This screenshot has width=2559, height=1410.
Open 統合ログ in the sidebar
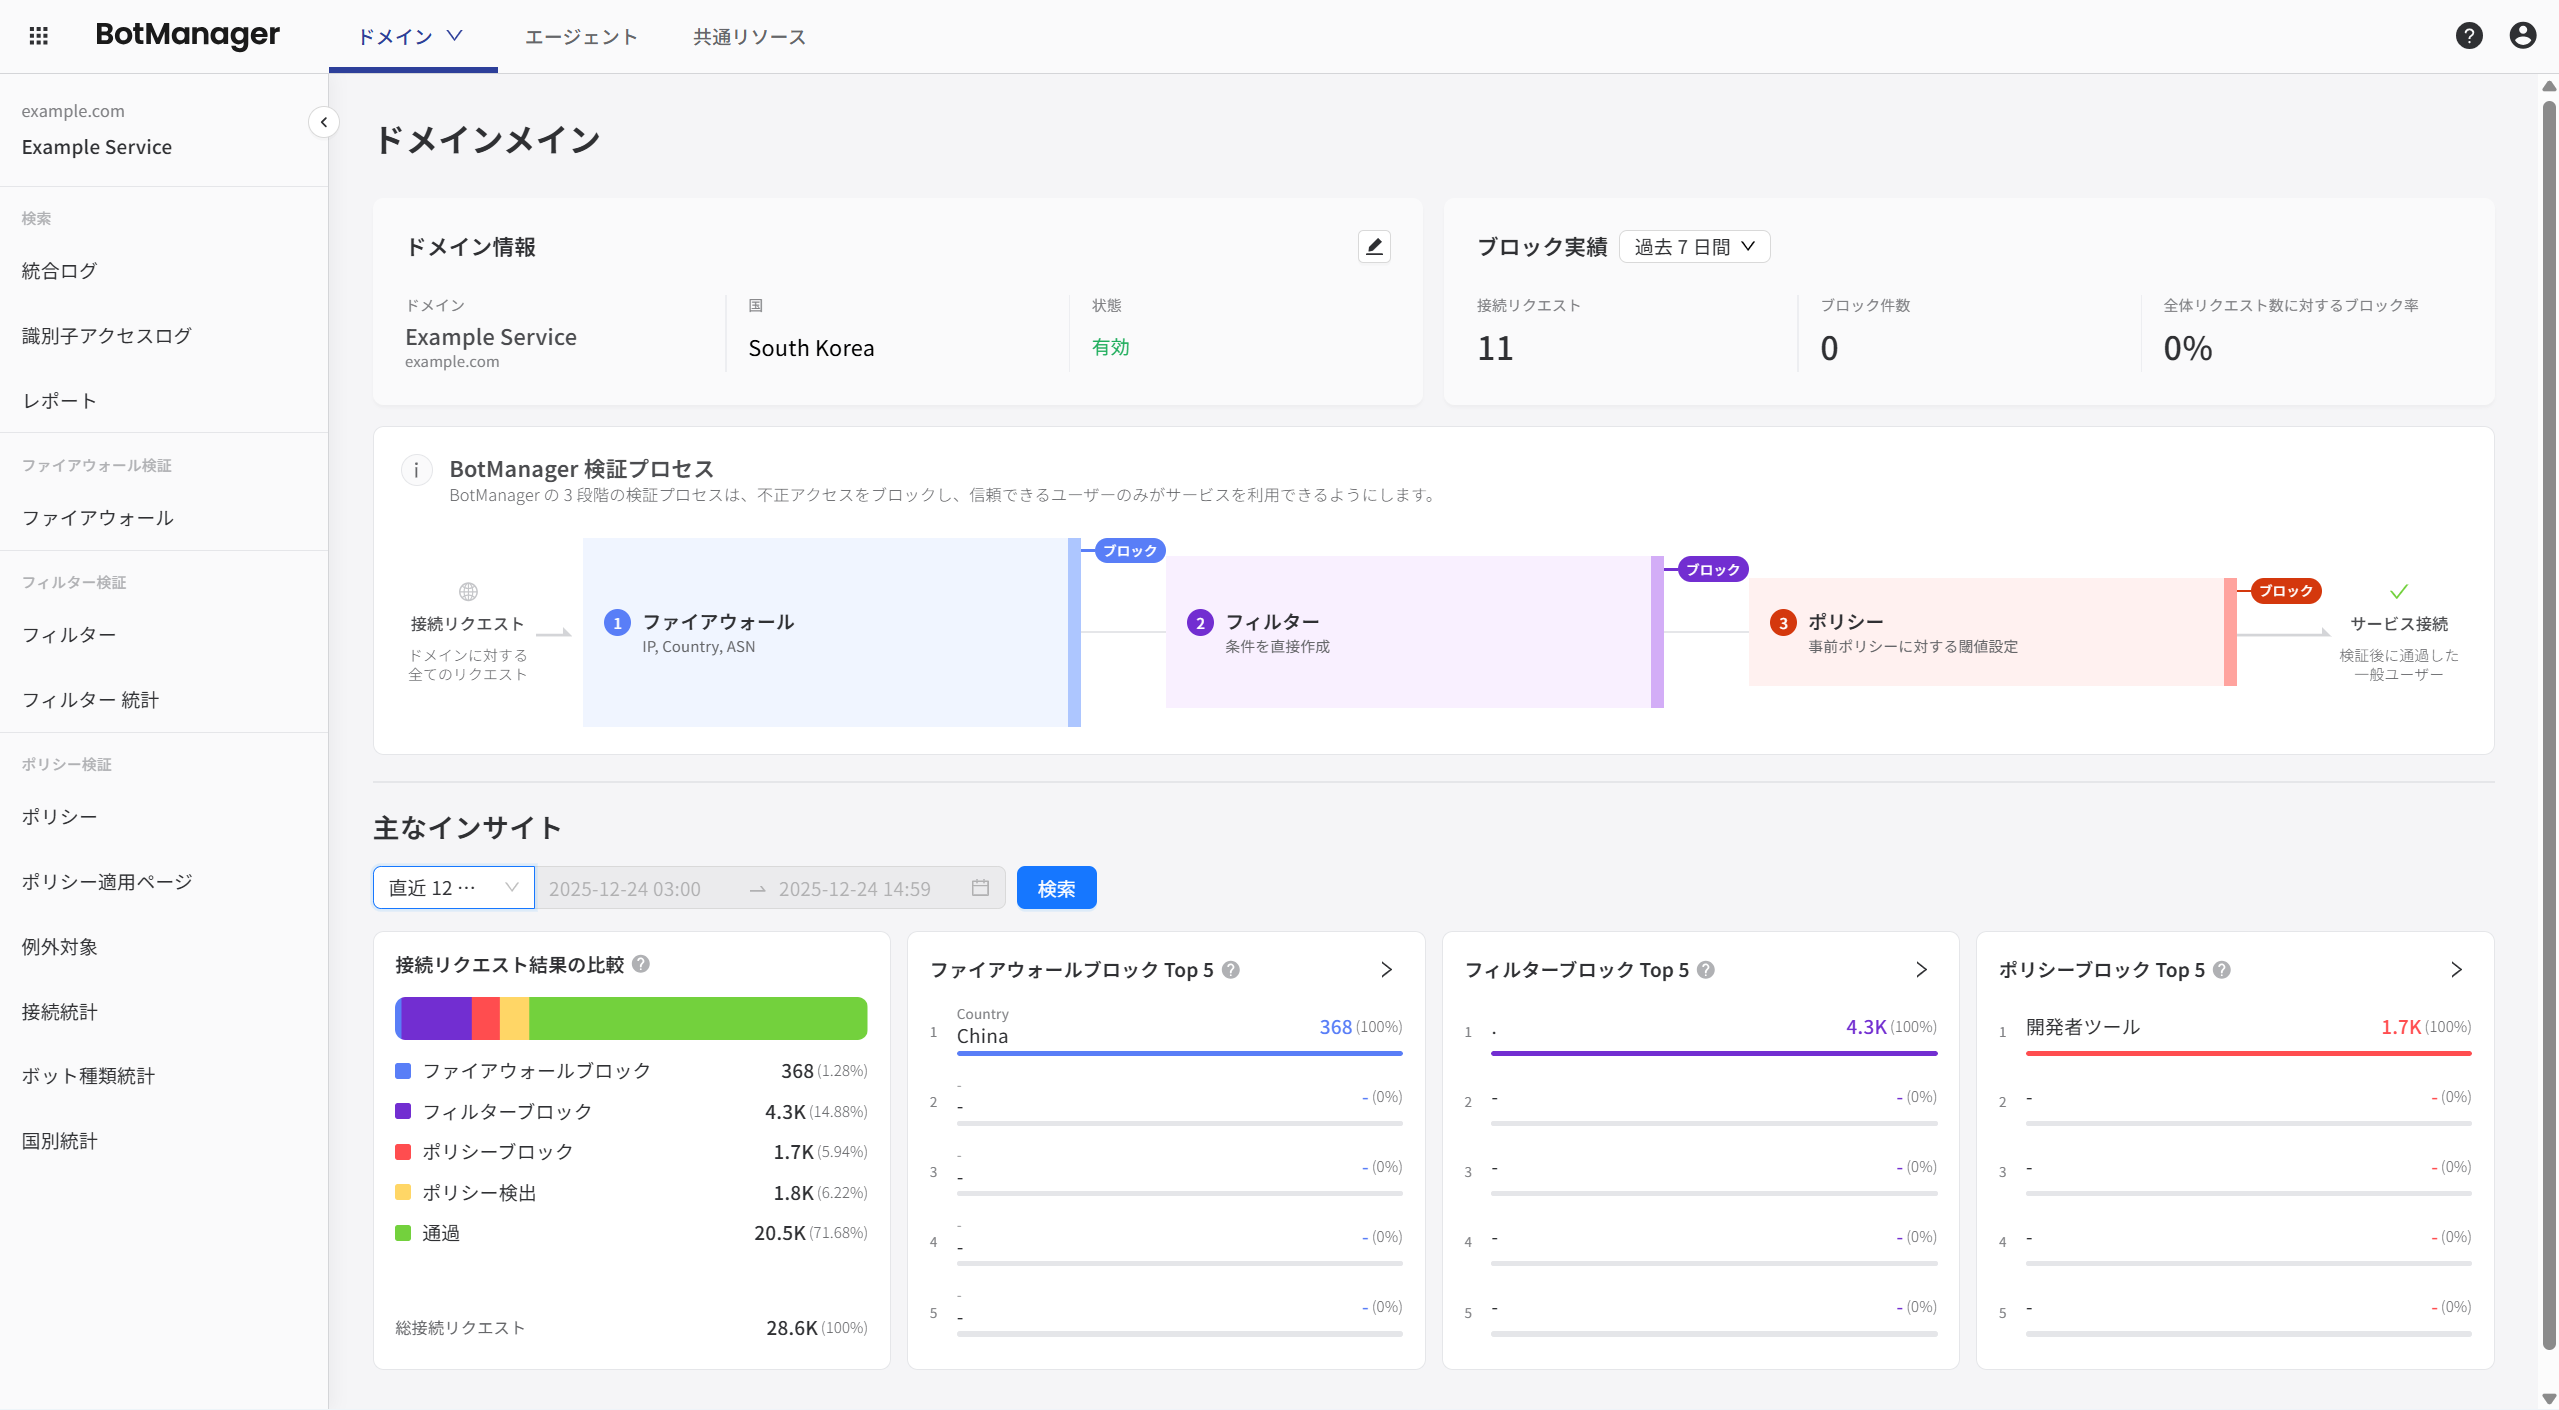tap(59, 271)
